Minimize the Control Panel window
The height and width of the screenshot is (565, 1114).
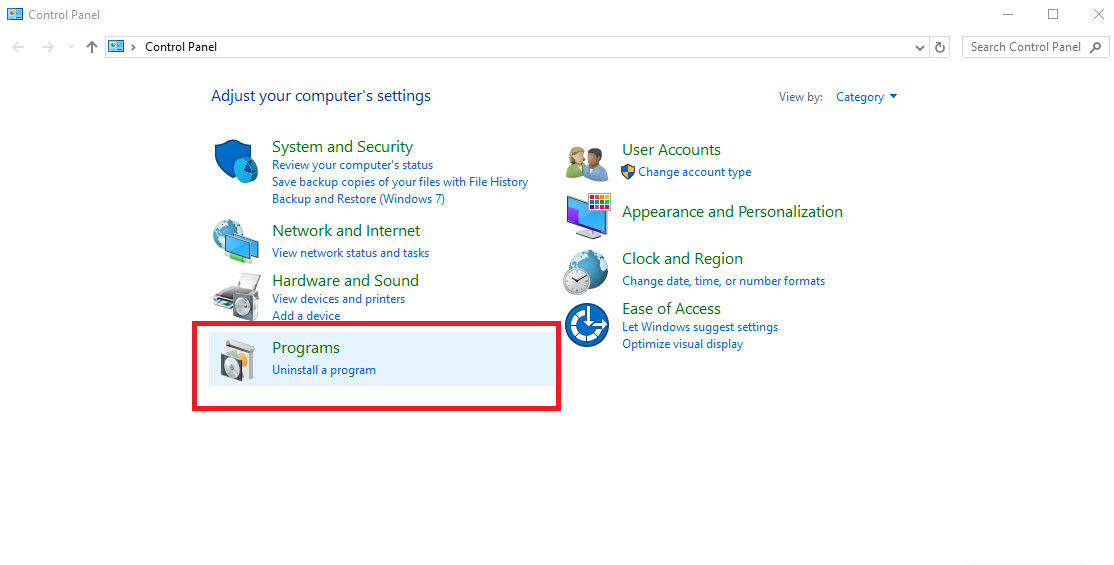pyautogui.click(x=1007, y=14)
